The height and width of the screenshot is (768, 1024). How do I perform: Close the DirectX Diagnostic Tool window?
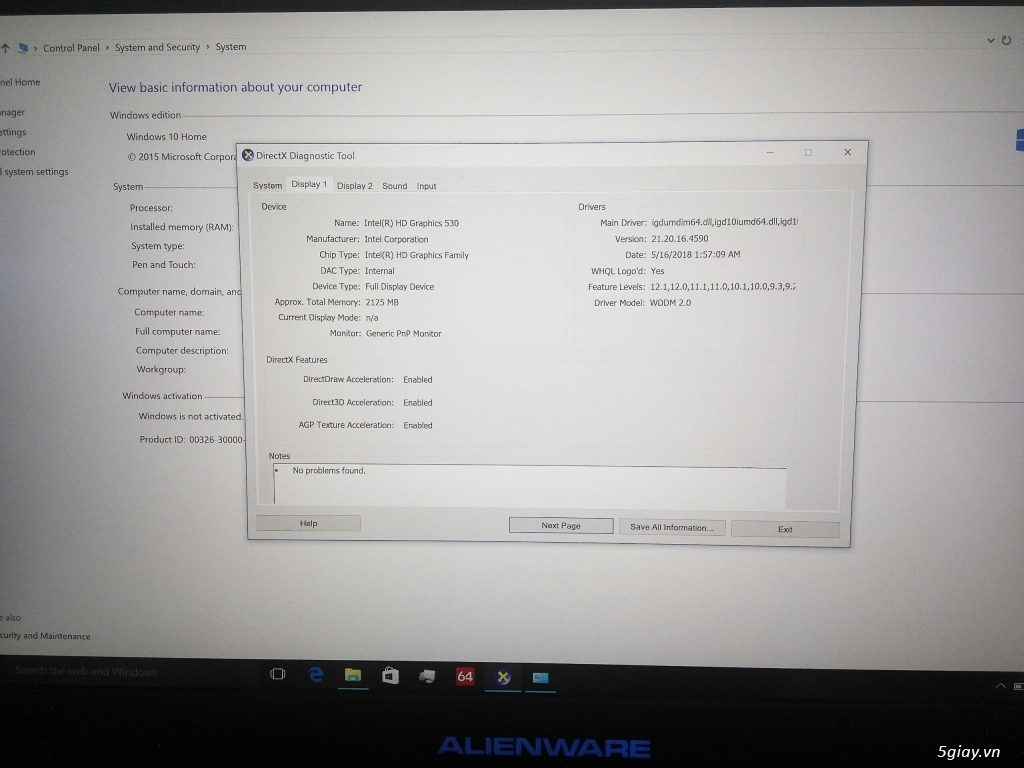[x=848, y=152]
